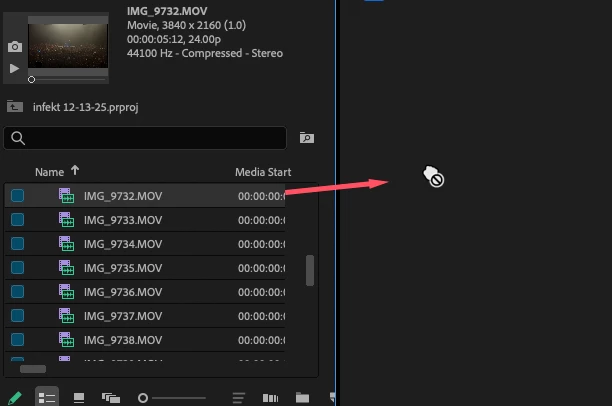Open the Sort Icons menu

coord(238,398)
